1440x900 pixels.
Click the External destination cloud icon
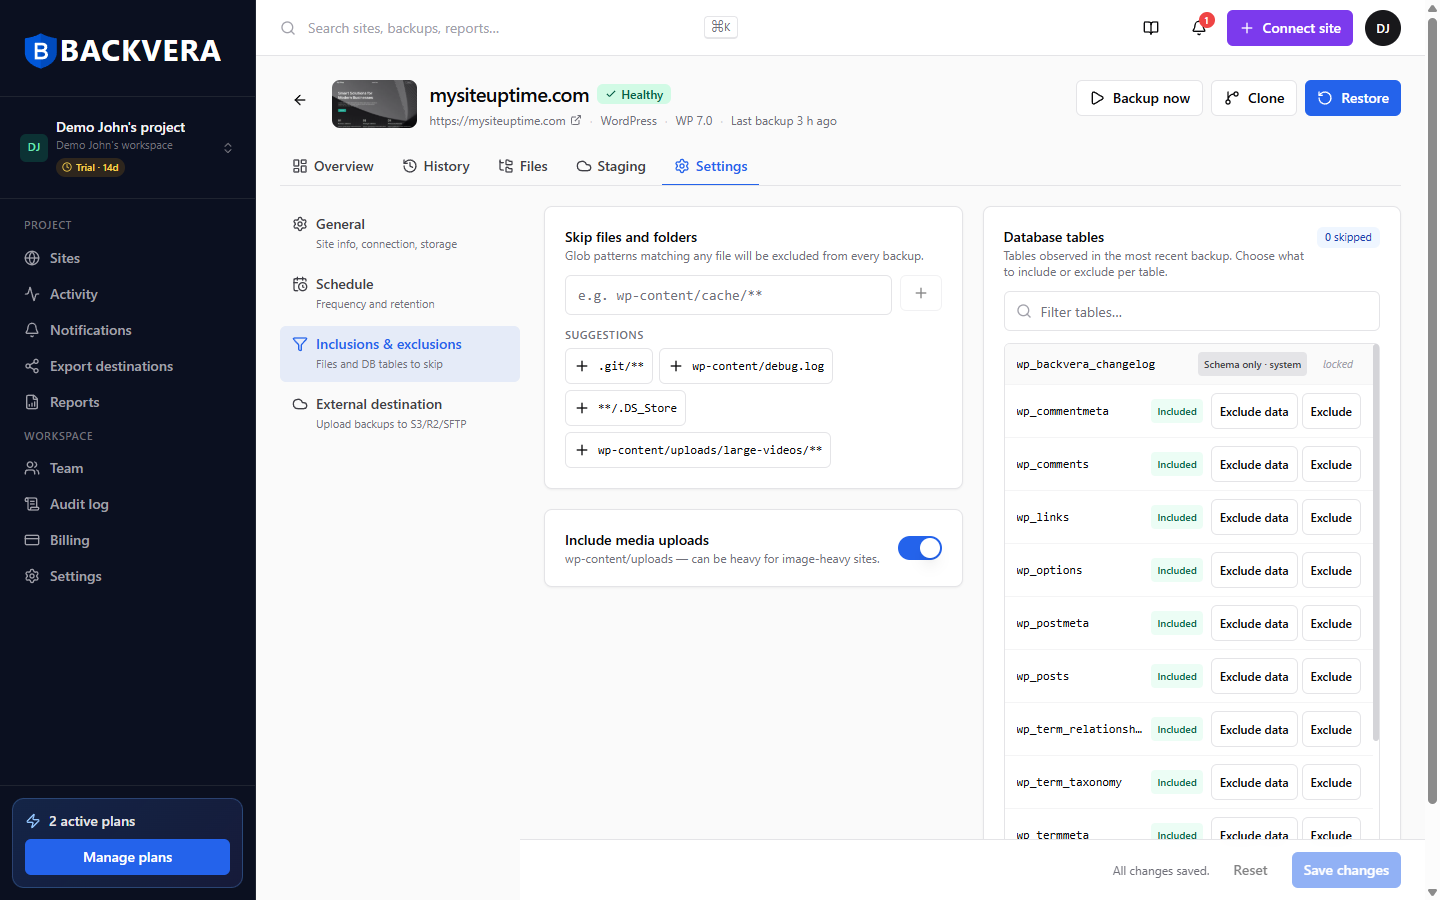click(x=300, y=404)
